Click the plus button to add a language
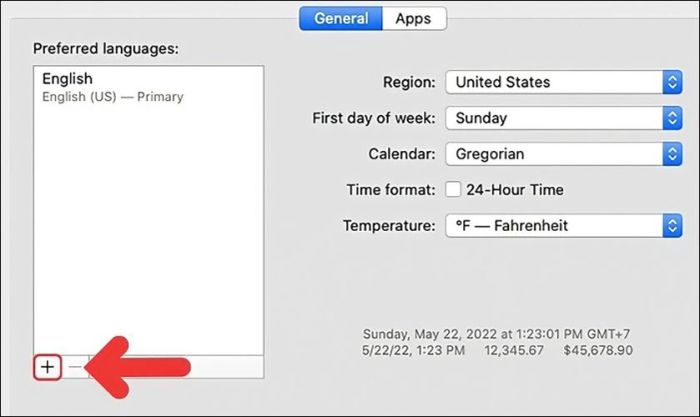The height and width of the screenshot is (417, 700). click(47, 367)
